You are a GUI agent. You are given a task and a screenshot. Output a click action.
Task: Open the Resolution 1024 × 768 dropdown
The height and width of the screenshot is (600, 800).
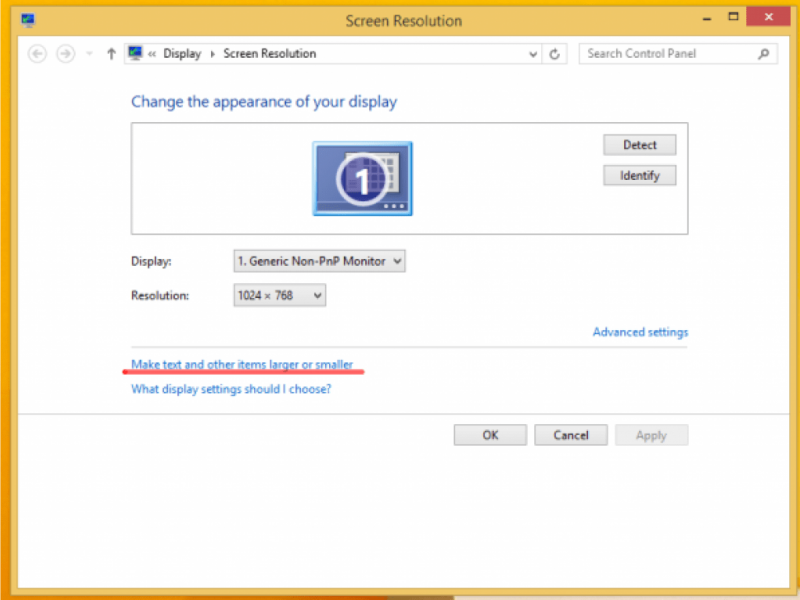pos(280,295)
